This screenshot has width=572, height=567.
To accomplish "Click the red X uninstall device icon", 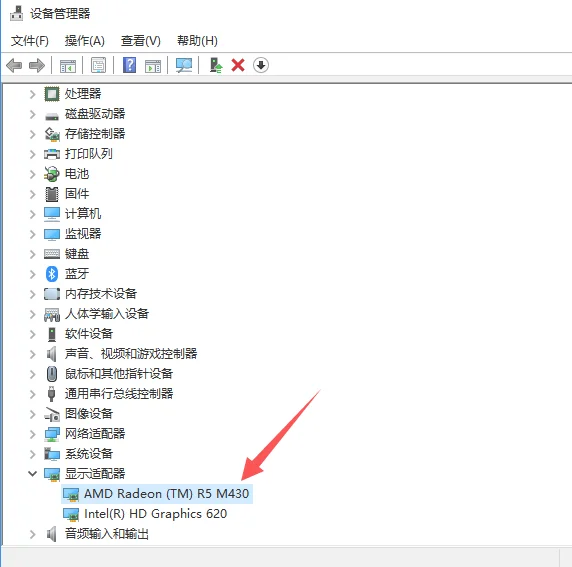I will (238, 66).
